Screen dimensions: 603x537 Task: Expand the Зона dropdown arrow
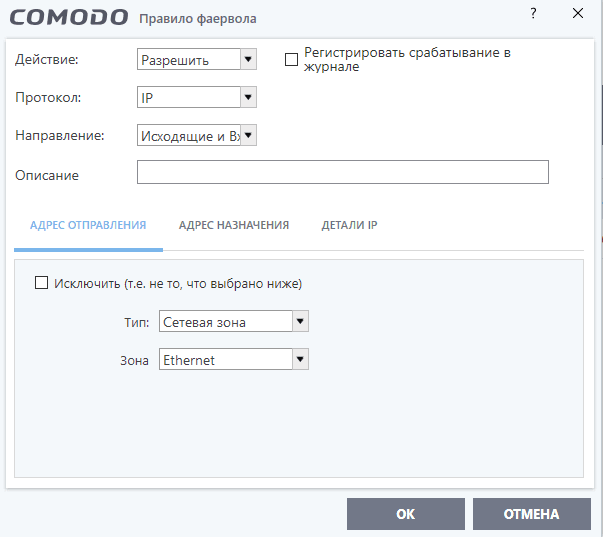click(300, 359)
